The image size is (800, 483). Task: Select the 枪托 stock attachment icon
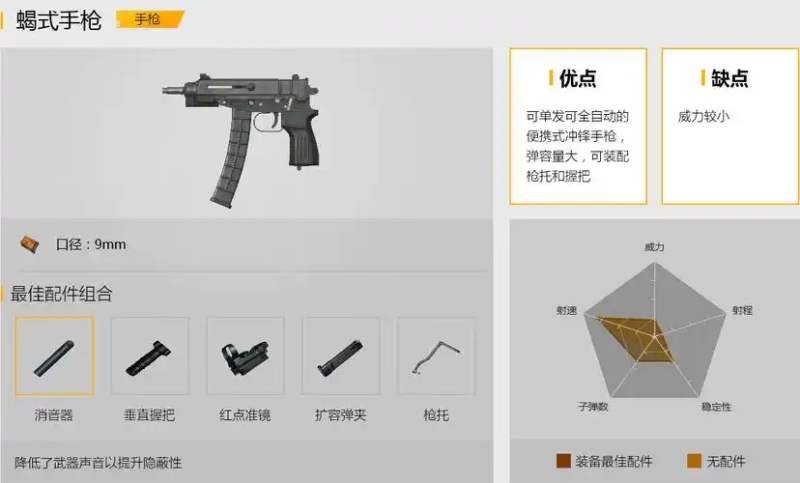point(436,356)
